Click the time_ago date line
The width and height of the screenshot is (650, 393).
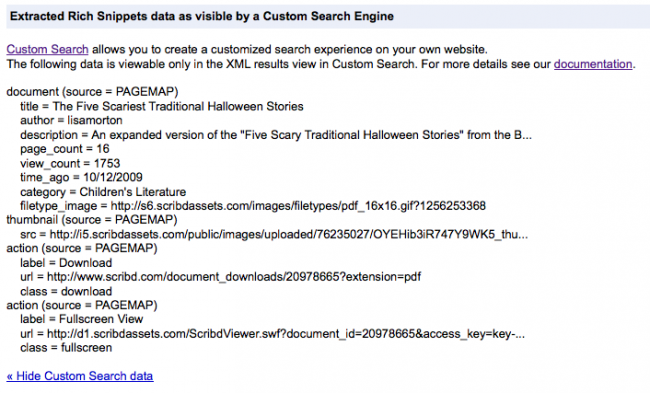(x=81, y=178)
